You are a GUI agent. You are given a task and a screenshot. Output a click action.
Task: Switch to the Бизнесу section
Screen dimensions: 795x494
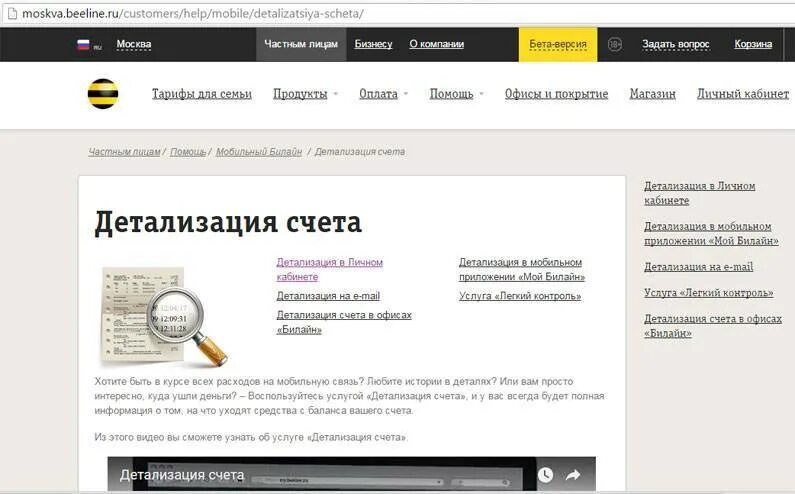[373, 44]
